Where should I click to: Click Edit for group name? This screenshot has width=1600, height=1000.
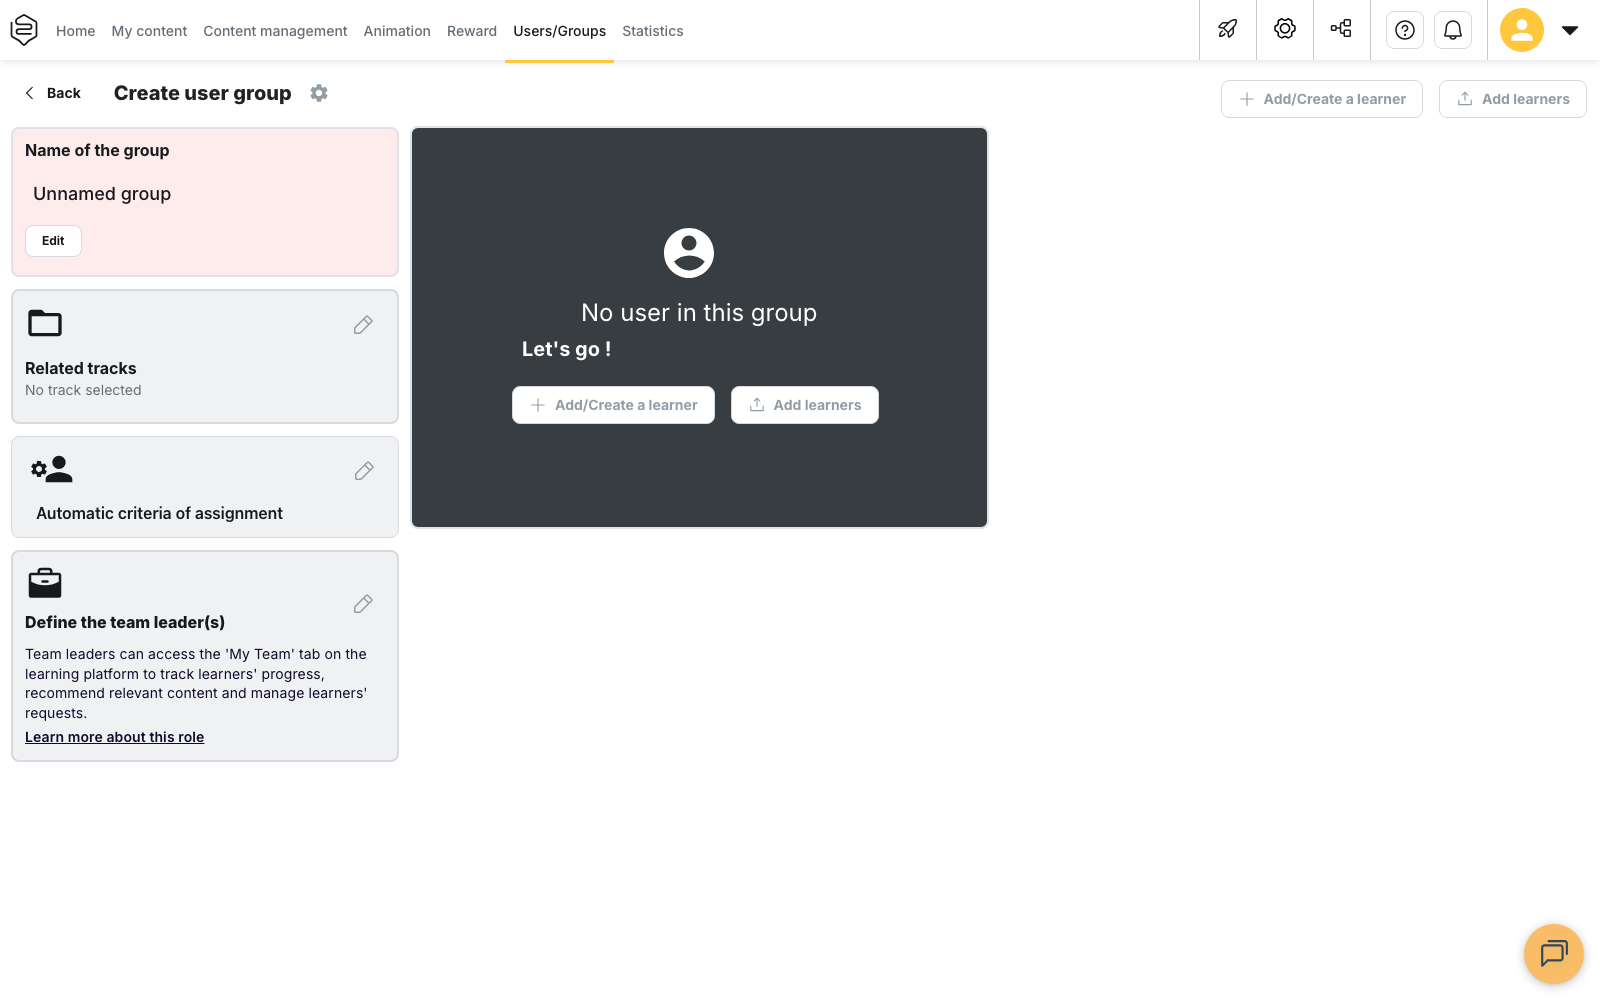pos(53,241)
